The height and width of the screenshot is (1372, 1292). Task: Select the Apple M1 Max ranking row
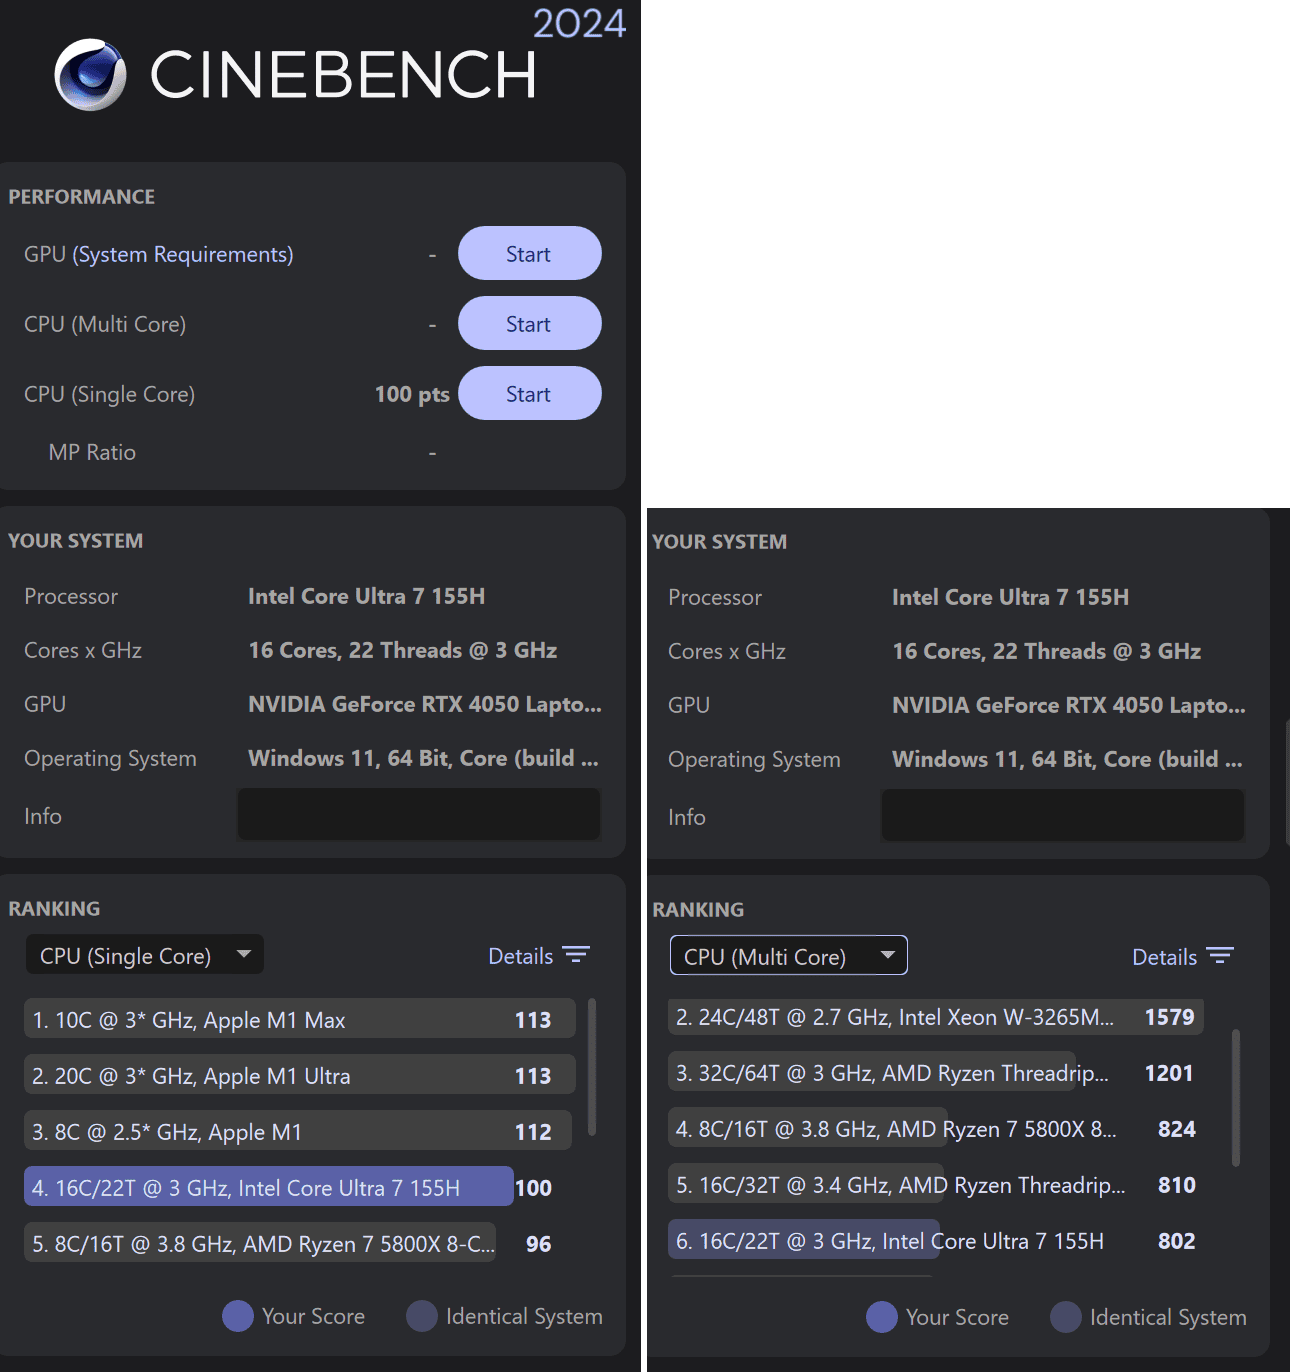pyautogui.click(x=300, y=1019)
